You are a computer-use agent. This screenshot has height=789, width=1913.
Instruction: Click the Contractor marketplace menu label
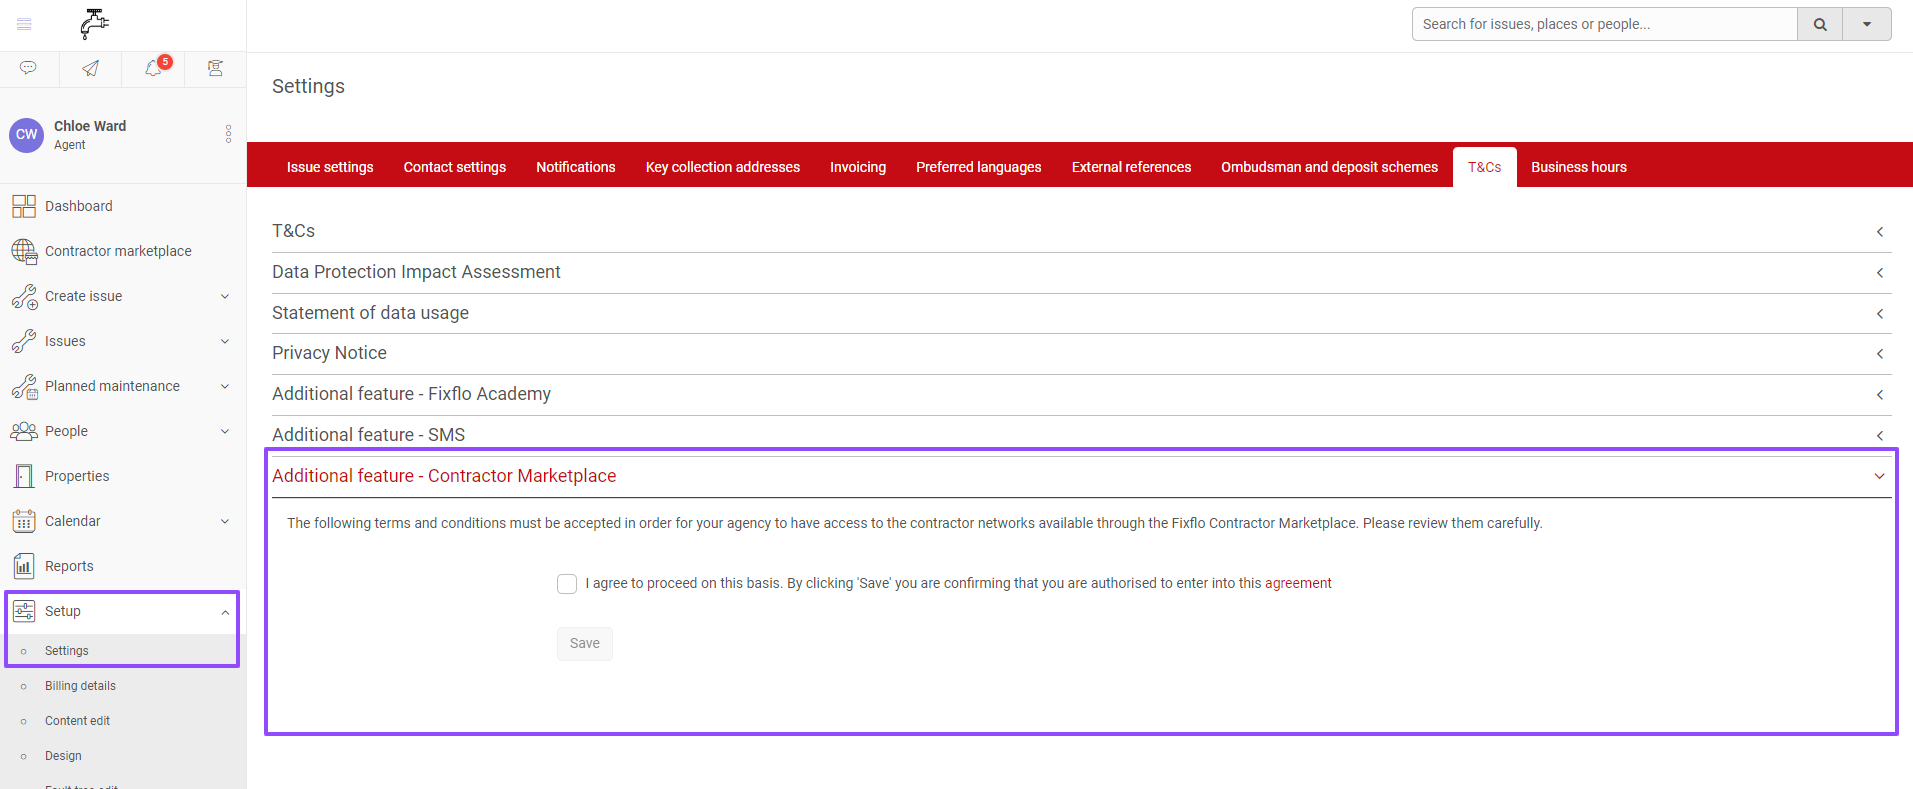pyautogui.click(x=118, y=251)
